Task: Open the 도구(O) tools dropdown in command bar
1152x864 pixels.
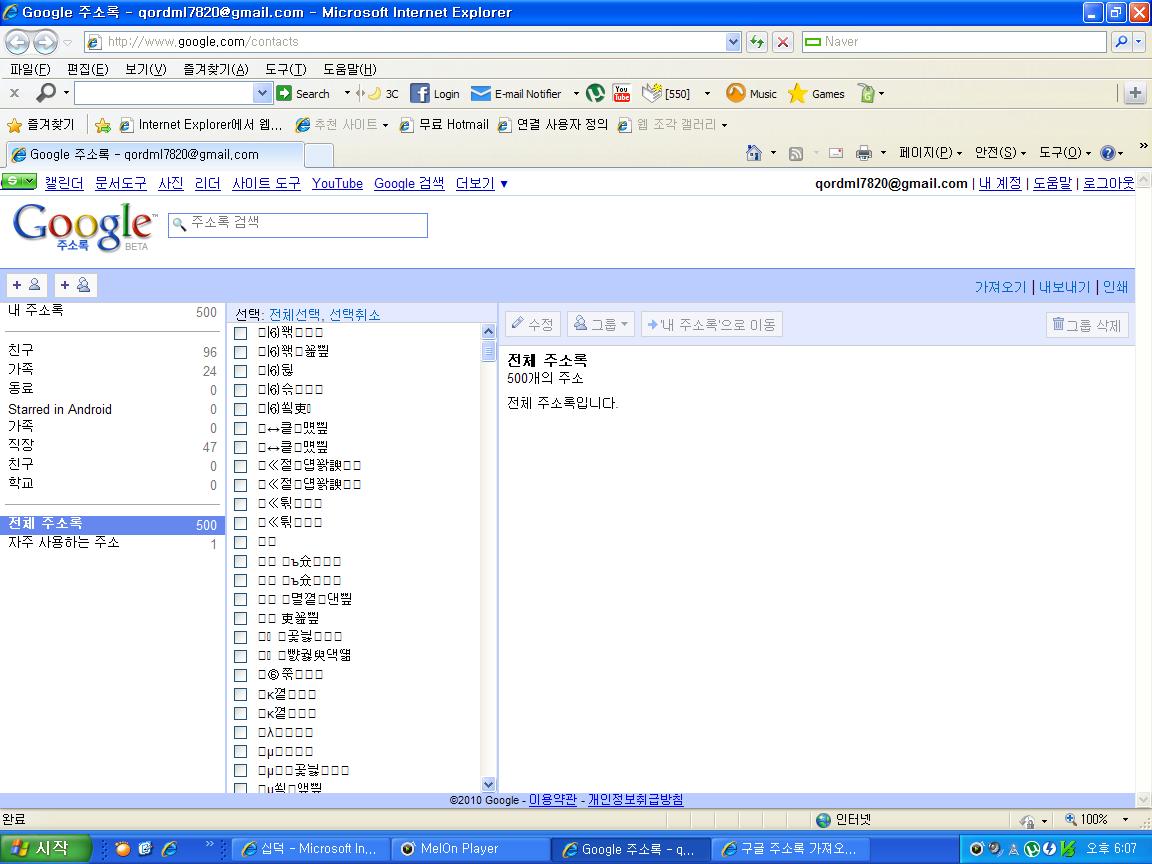Action: point(1065,153)
